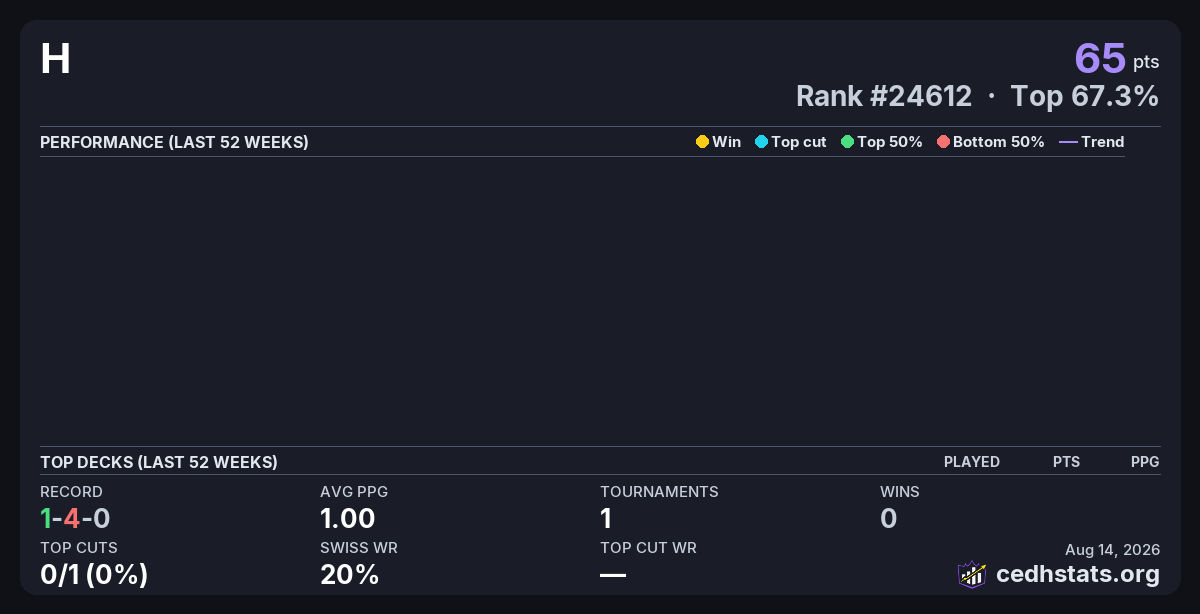
Task: Sort decks by PTS column header
Action: (1067, 462)
